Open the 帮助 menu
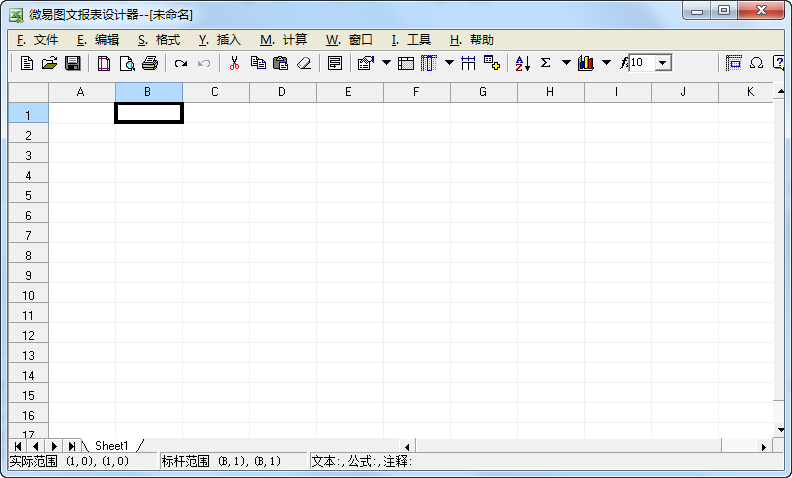792x478 pixels. [472, 40]
